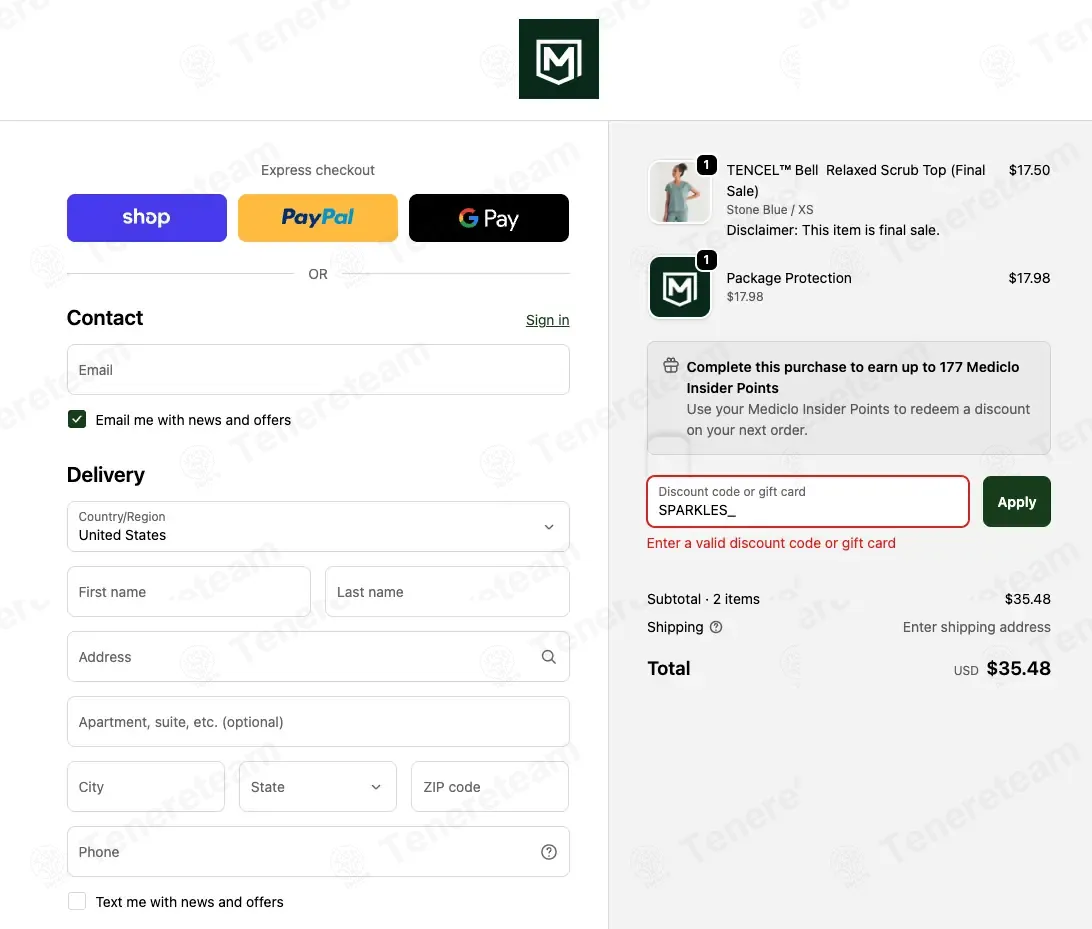Screen dimensions: 1092x929
Task: Pay with PayPal express checkout
Action: click(318, 218)
